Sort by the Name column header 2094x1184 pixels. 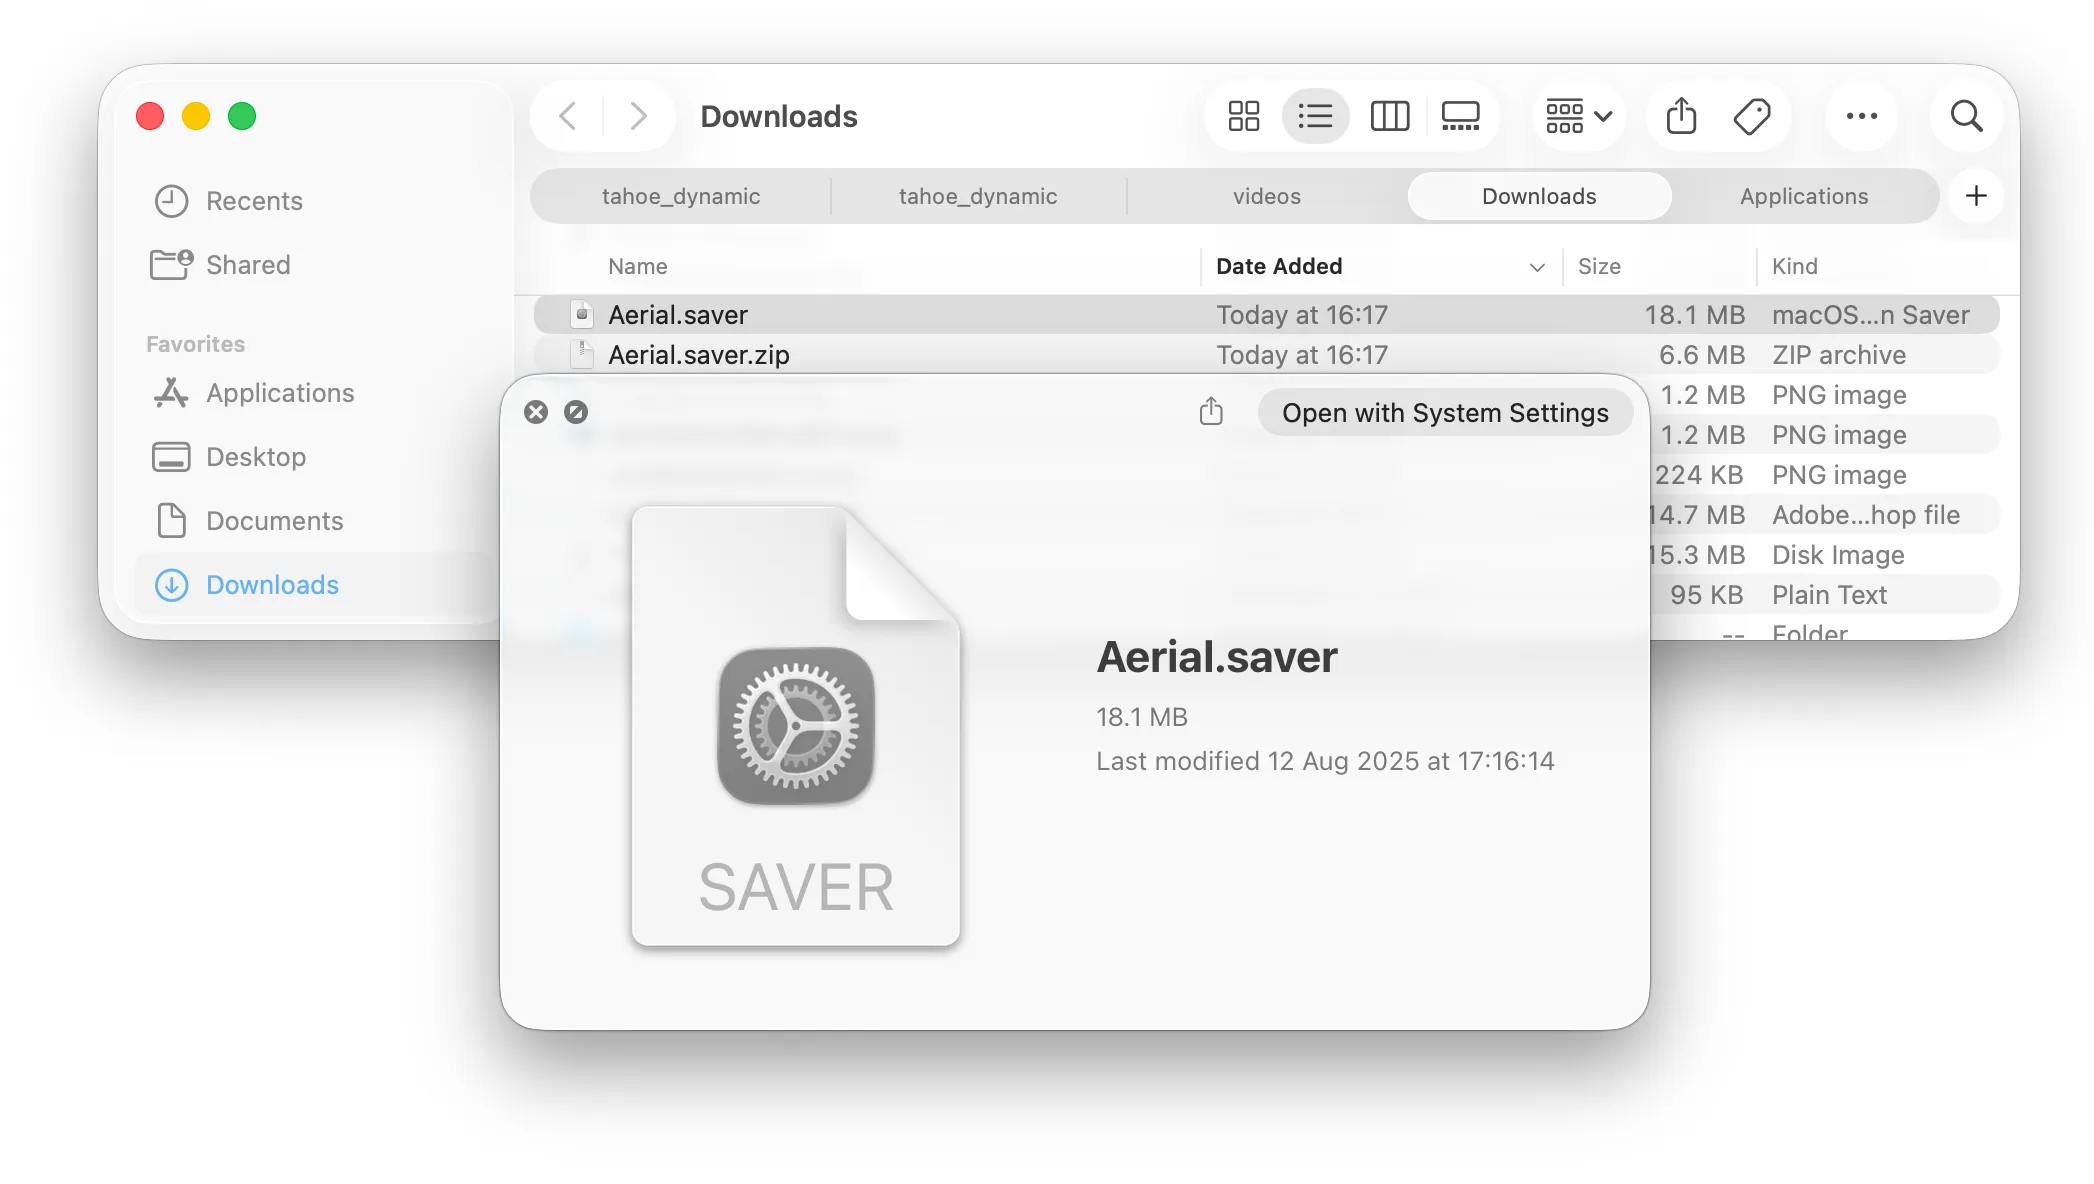pos(637,266)
